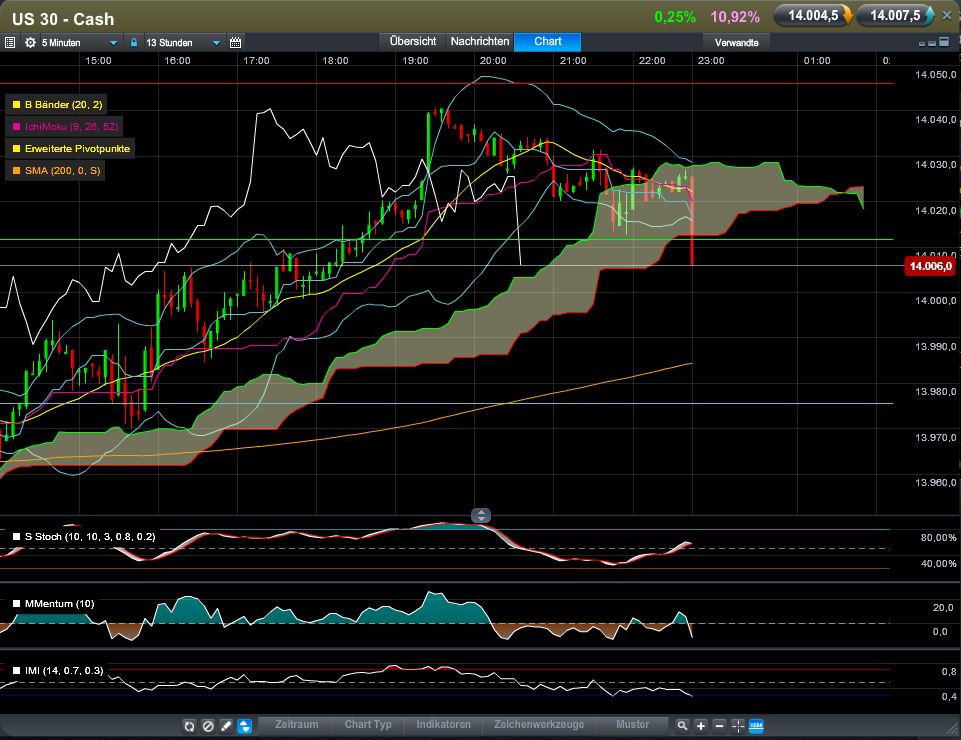
Task: Open the Indikatoren menu
Action: click(x=443, y=724)
